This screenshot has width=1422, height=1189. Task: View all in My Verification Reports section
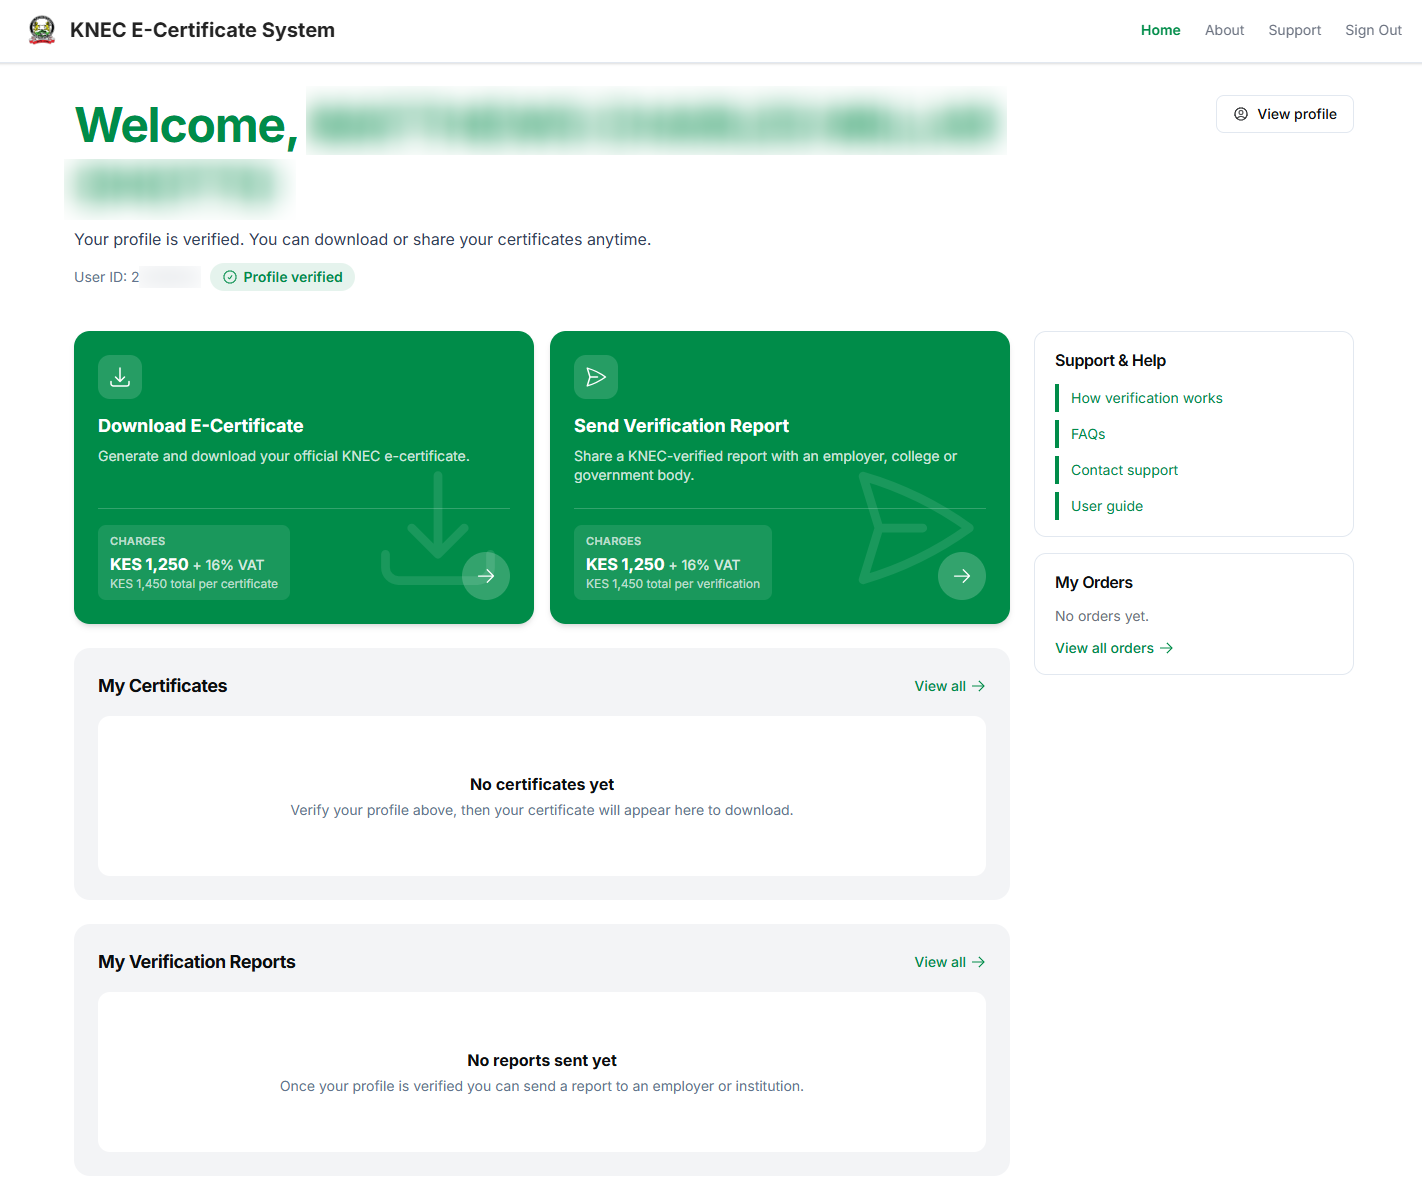point(950,962)
